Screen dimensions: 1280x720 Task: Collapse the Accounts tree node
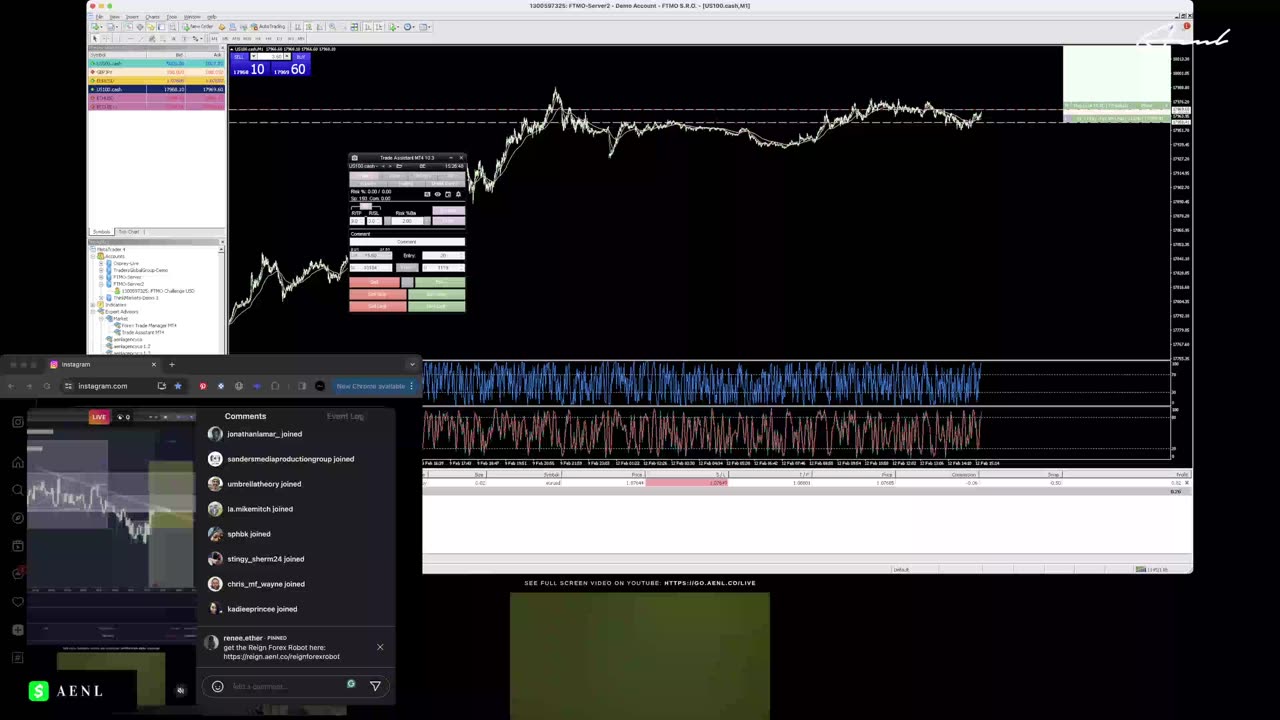[93, 256]
